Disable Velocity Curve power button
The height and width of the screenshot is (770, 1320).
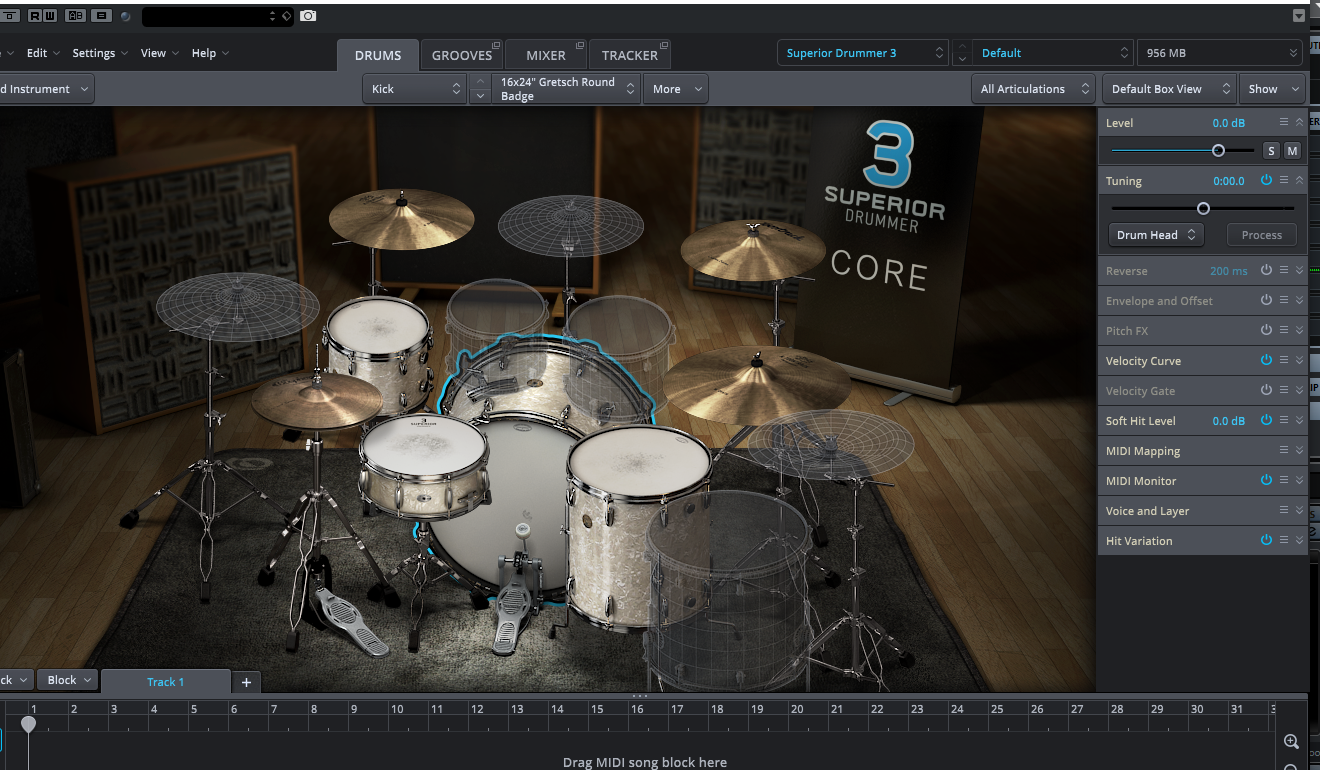[x=1266, y=360]
